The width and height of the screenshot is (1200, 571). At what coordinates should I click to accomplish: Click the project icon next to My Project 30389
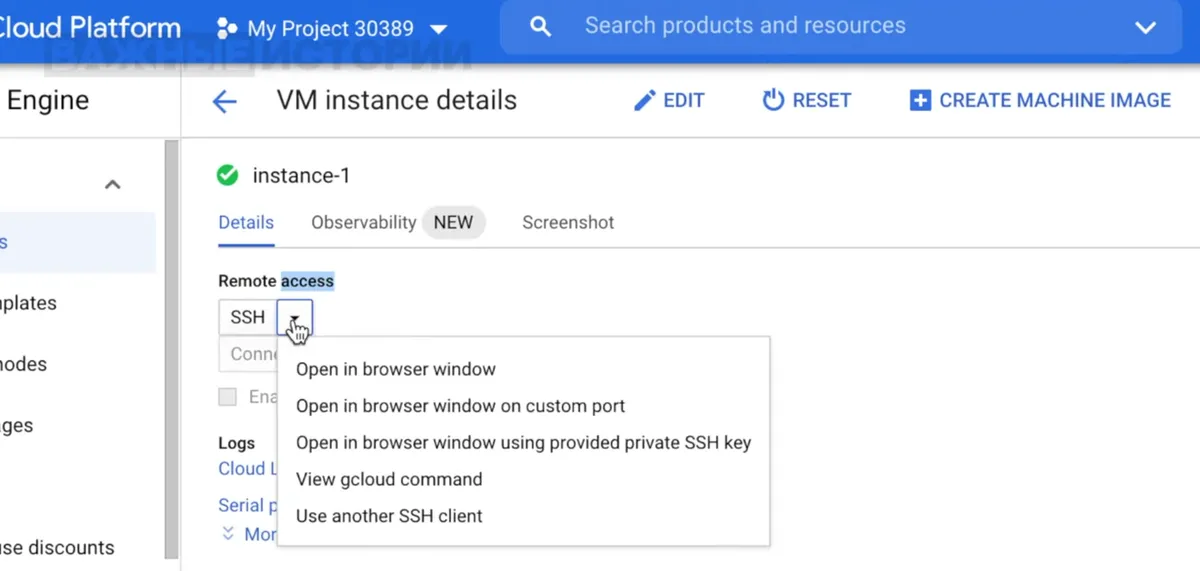point(227,28)
